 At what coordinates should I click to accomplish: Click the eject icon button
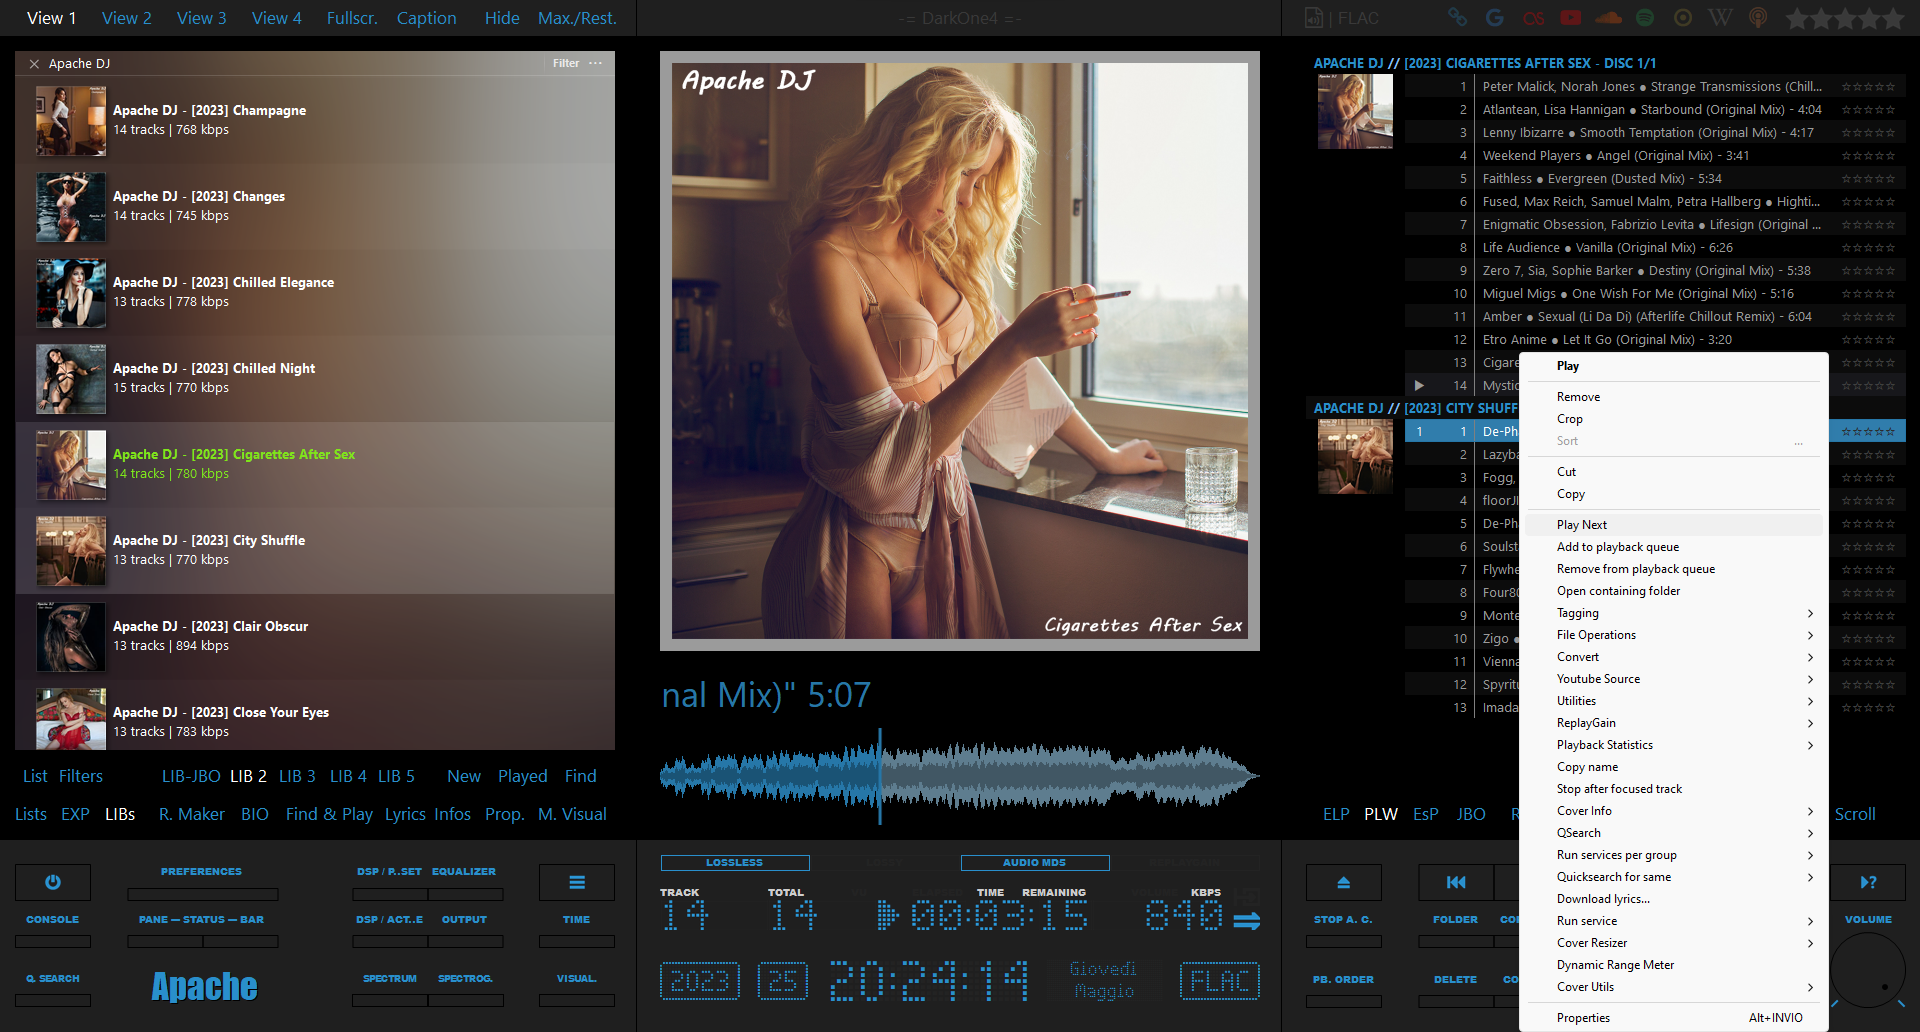coord(1344,882)
